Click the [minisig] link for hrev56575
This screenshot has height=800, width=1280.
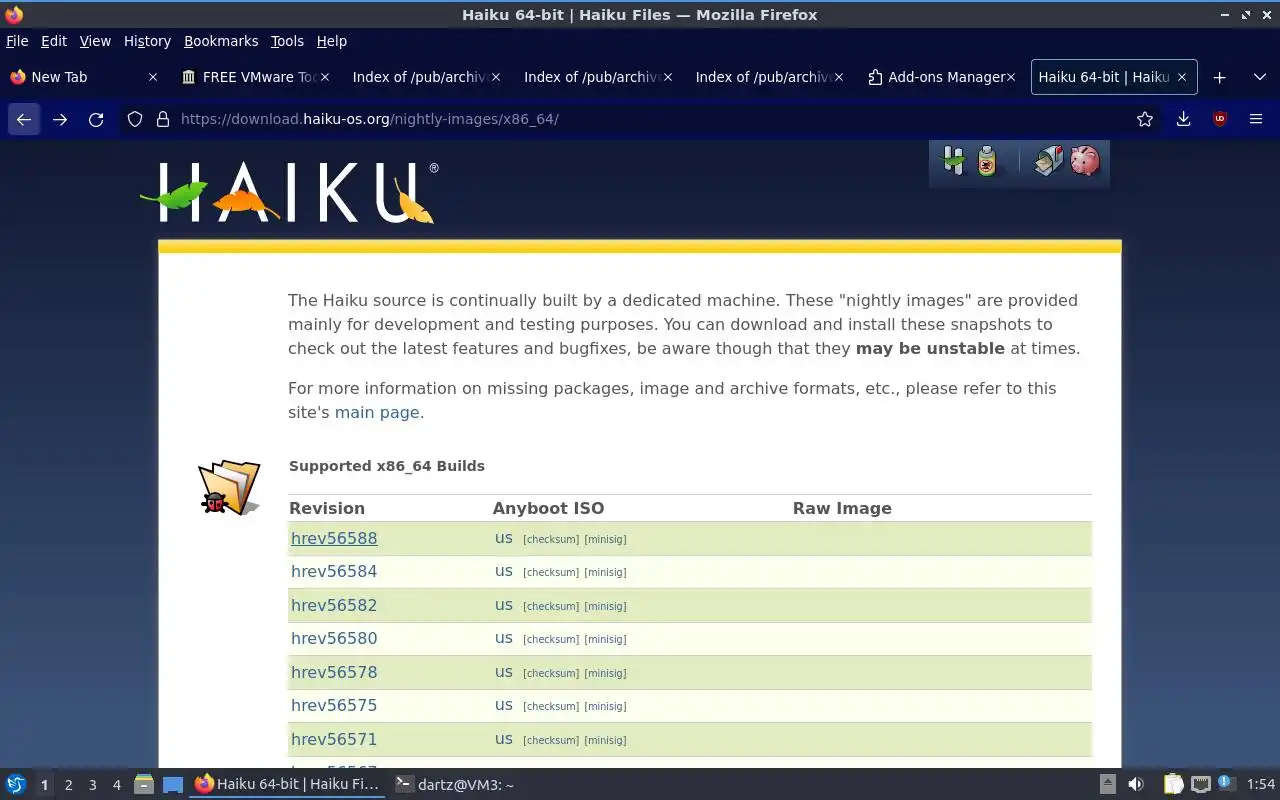[x=605, y=707]
